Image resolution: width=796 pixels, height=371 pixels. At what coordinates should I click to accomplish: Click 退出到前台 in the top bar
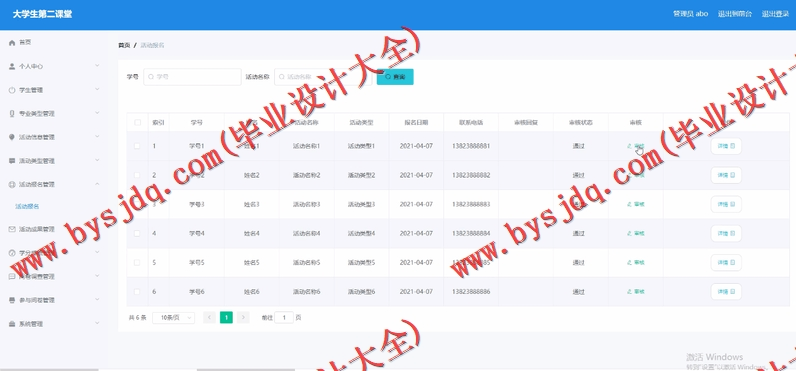735,14
